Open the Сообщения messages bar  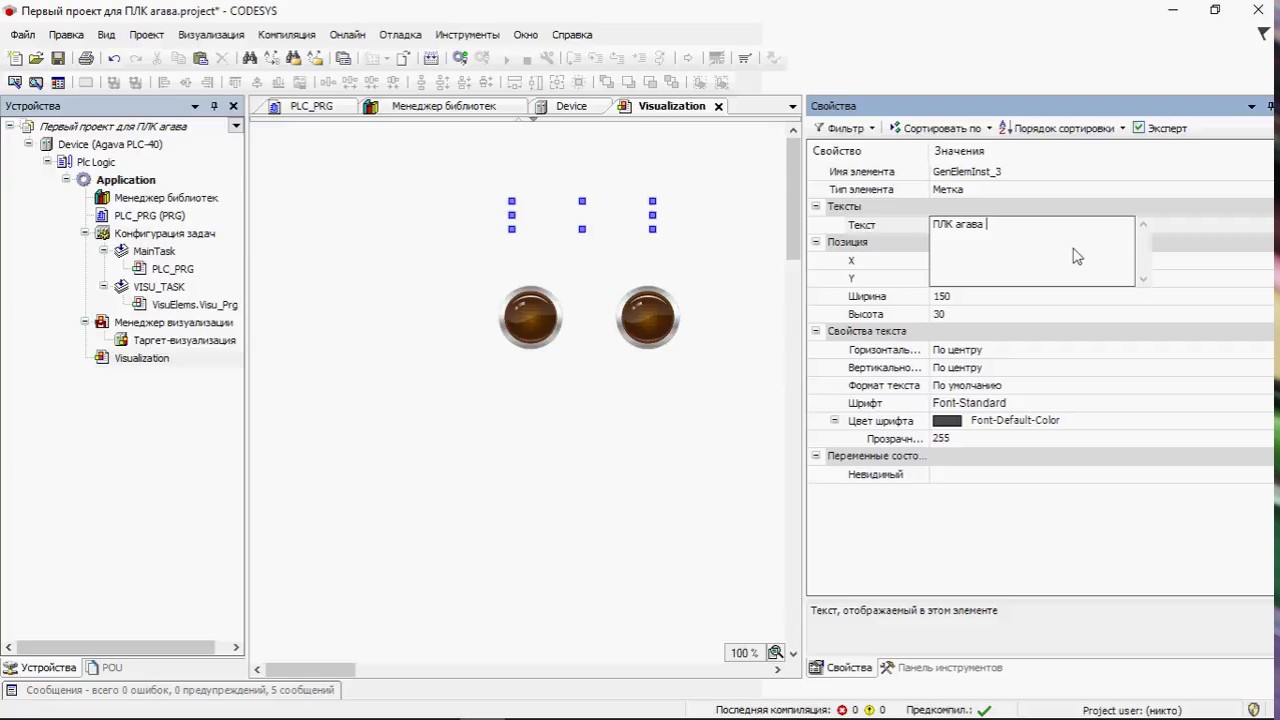(x=172, y=690)
